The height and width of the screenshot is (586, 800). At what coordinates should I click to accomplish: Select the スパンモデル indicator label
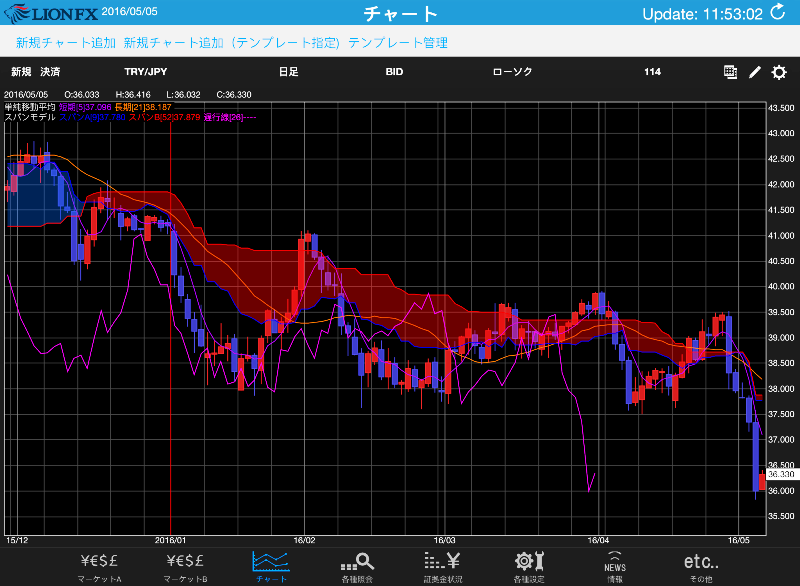point(30,117)
